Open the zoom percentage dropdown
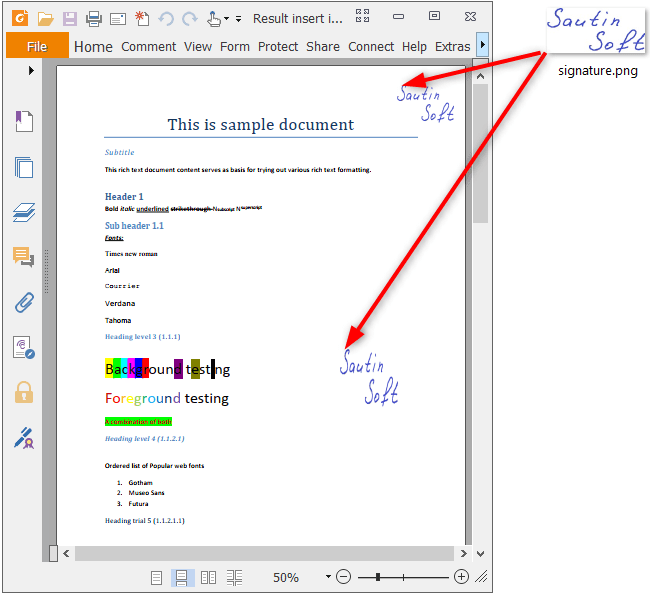This screenshot has height=600, width=652. 328,577
